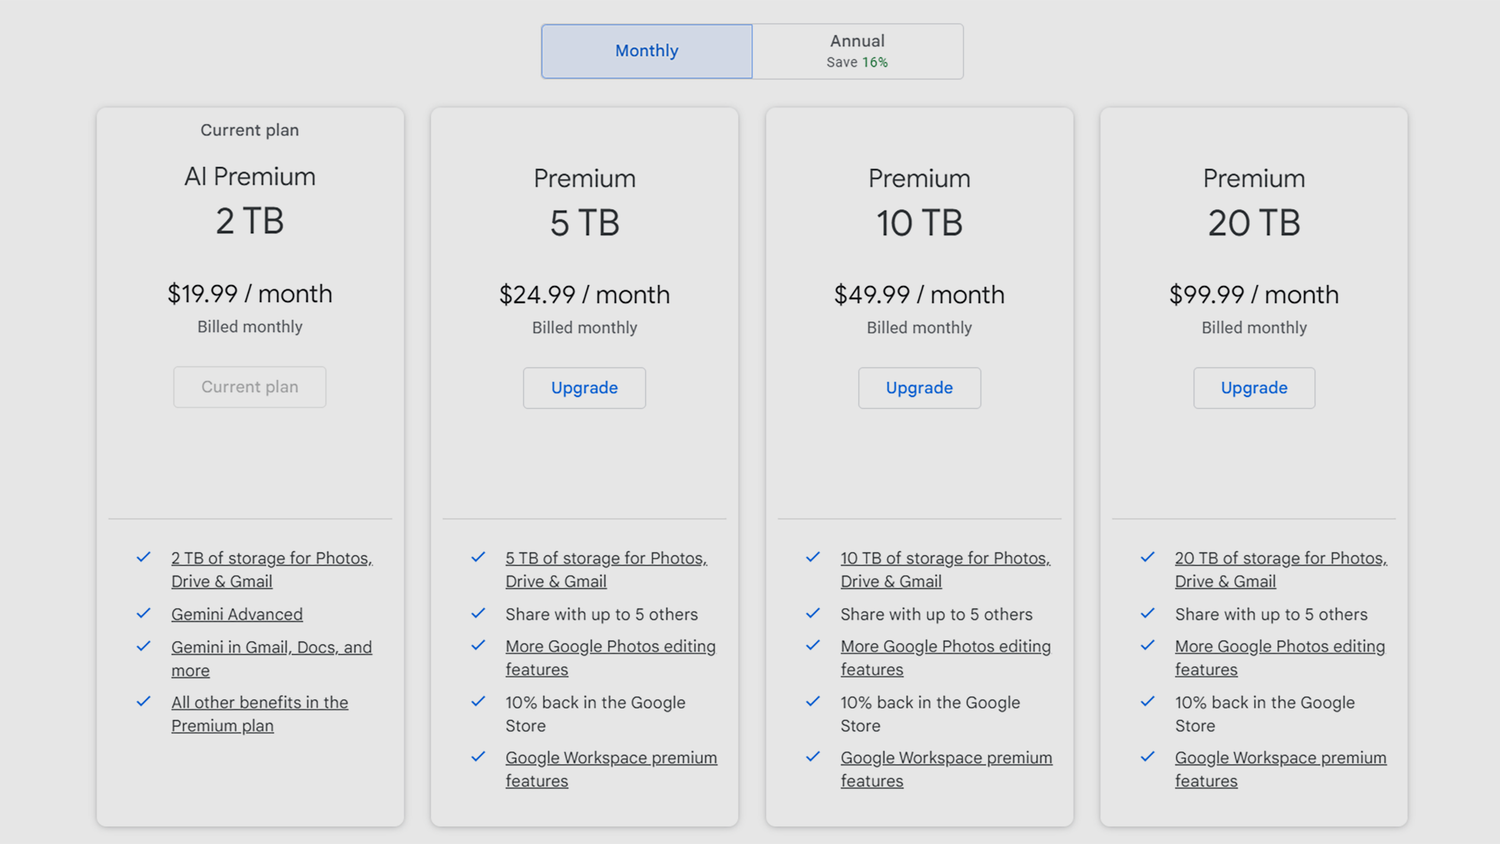
Task: Click checkmark beside 5 TB plan's Share with others
Action: pos(478,613)
